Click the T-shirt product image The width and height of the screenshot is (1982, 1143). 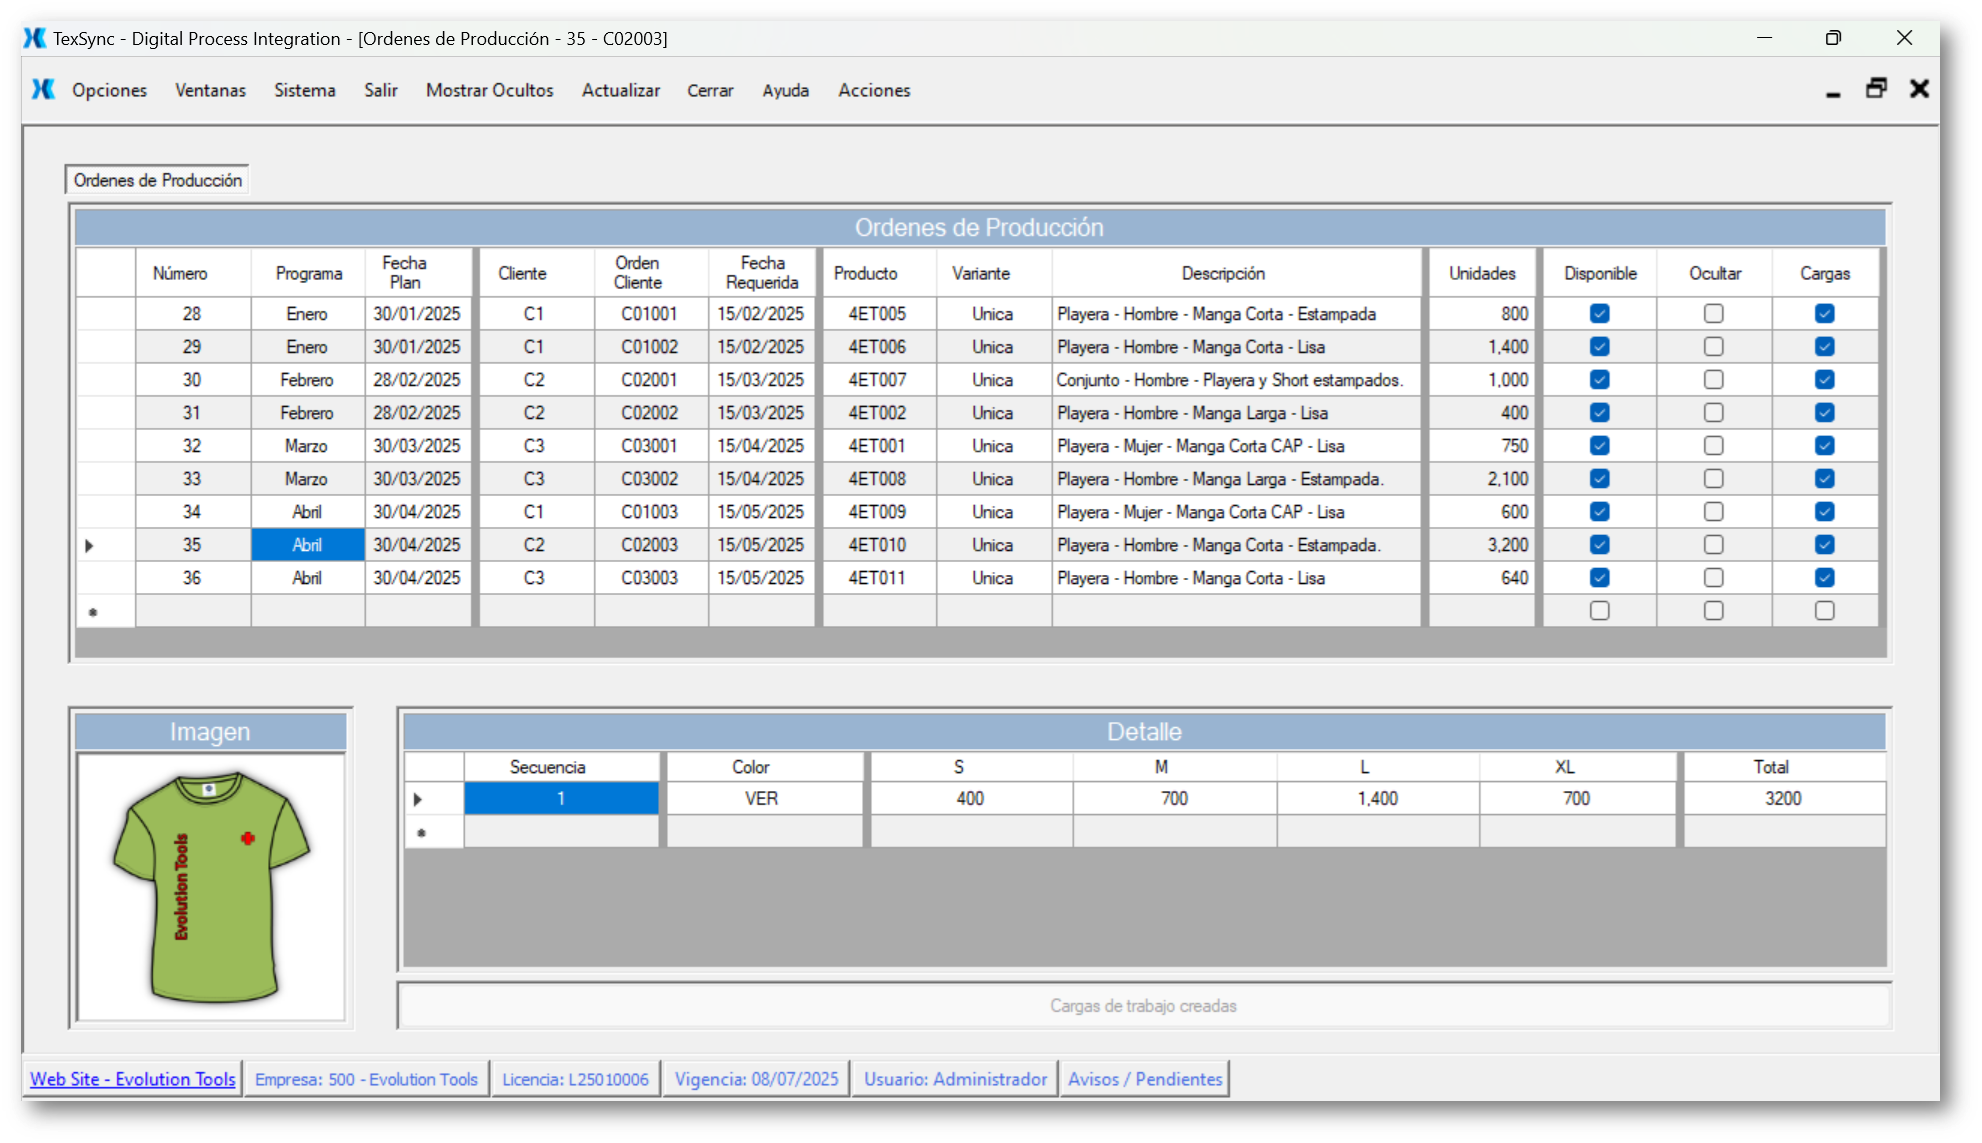click(x=211, y=886)
